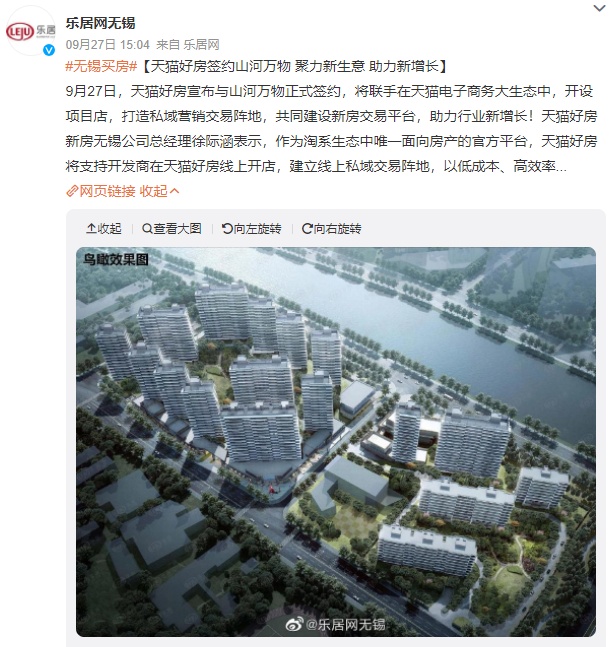
Task: Open the #无锡买房# hashtag topic
Action: pos(101,66)
